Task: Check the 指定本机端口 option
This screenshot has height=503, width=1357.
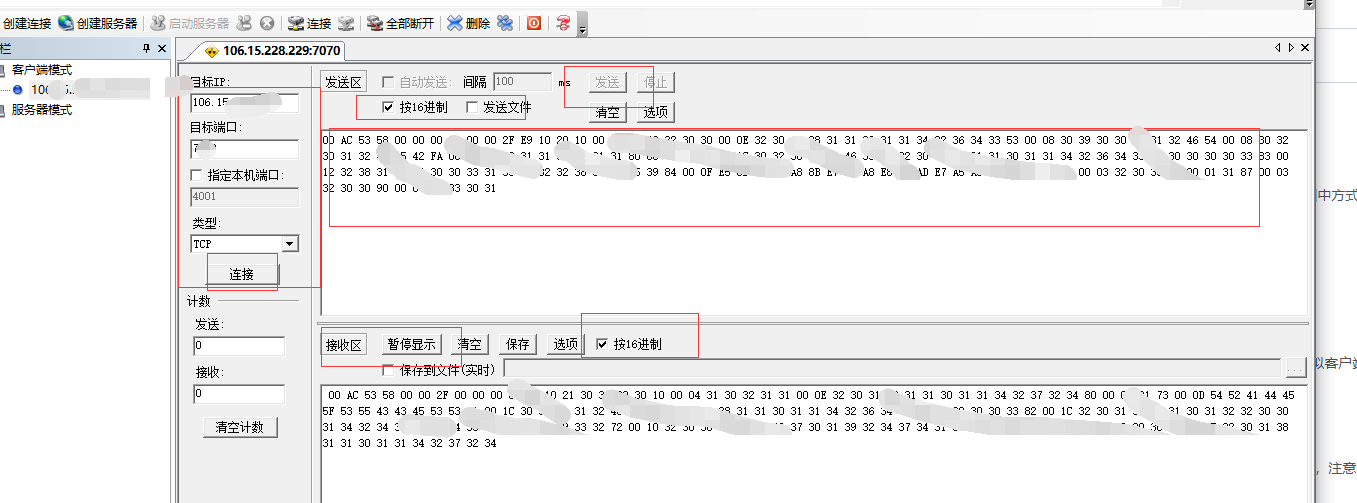Action: click(197, 176)
